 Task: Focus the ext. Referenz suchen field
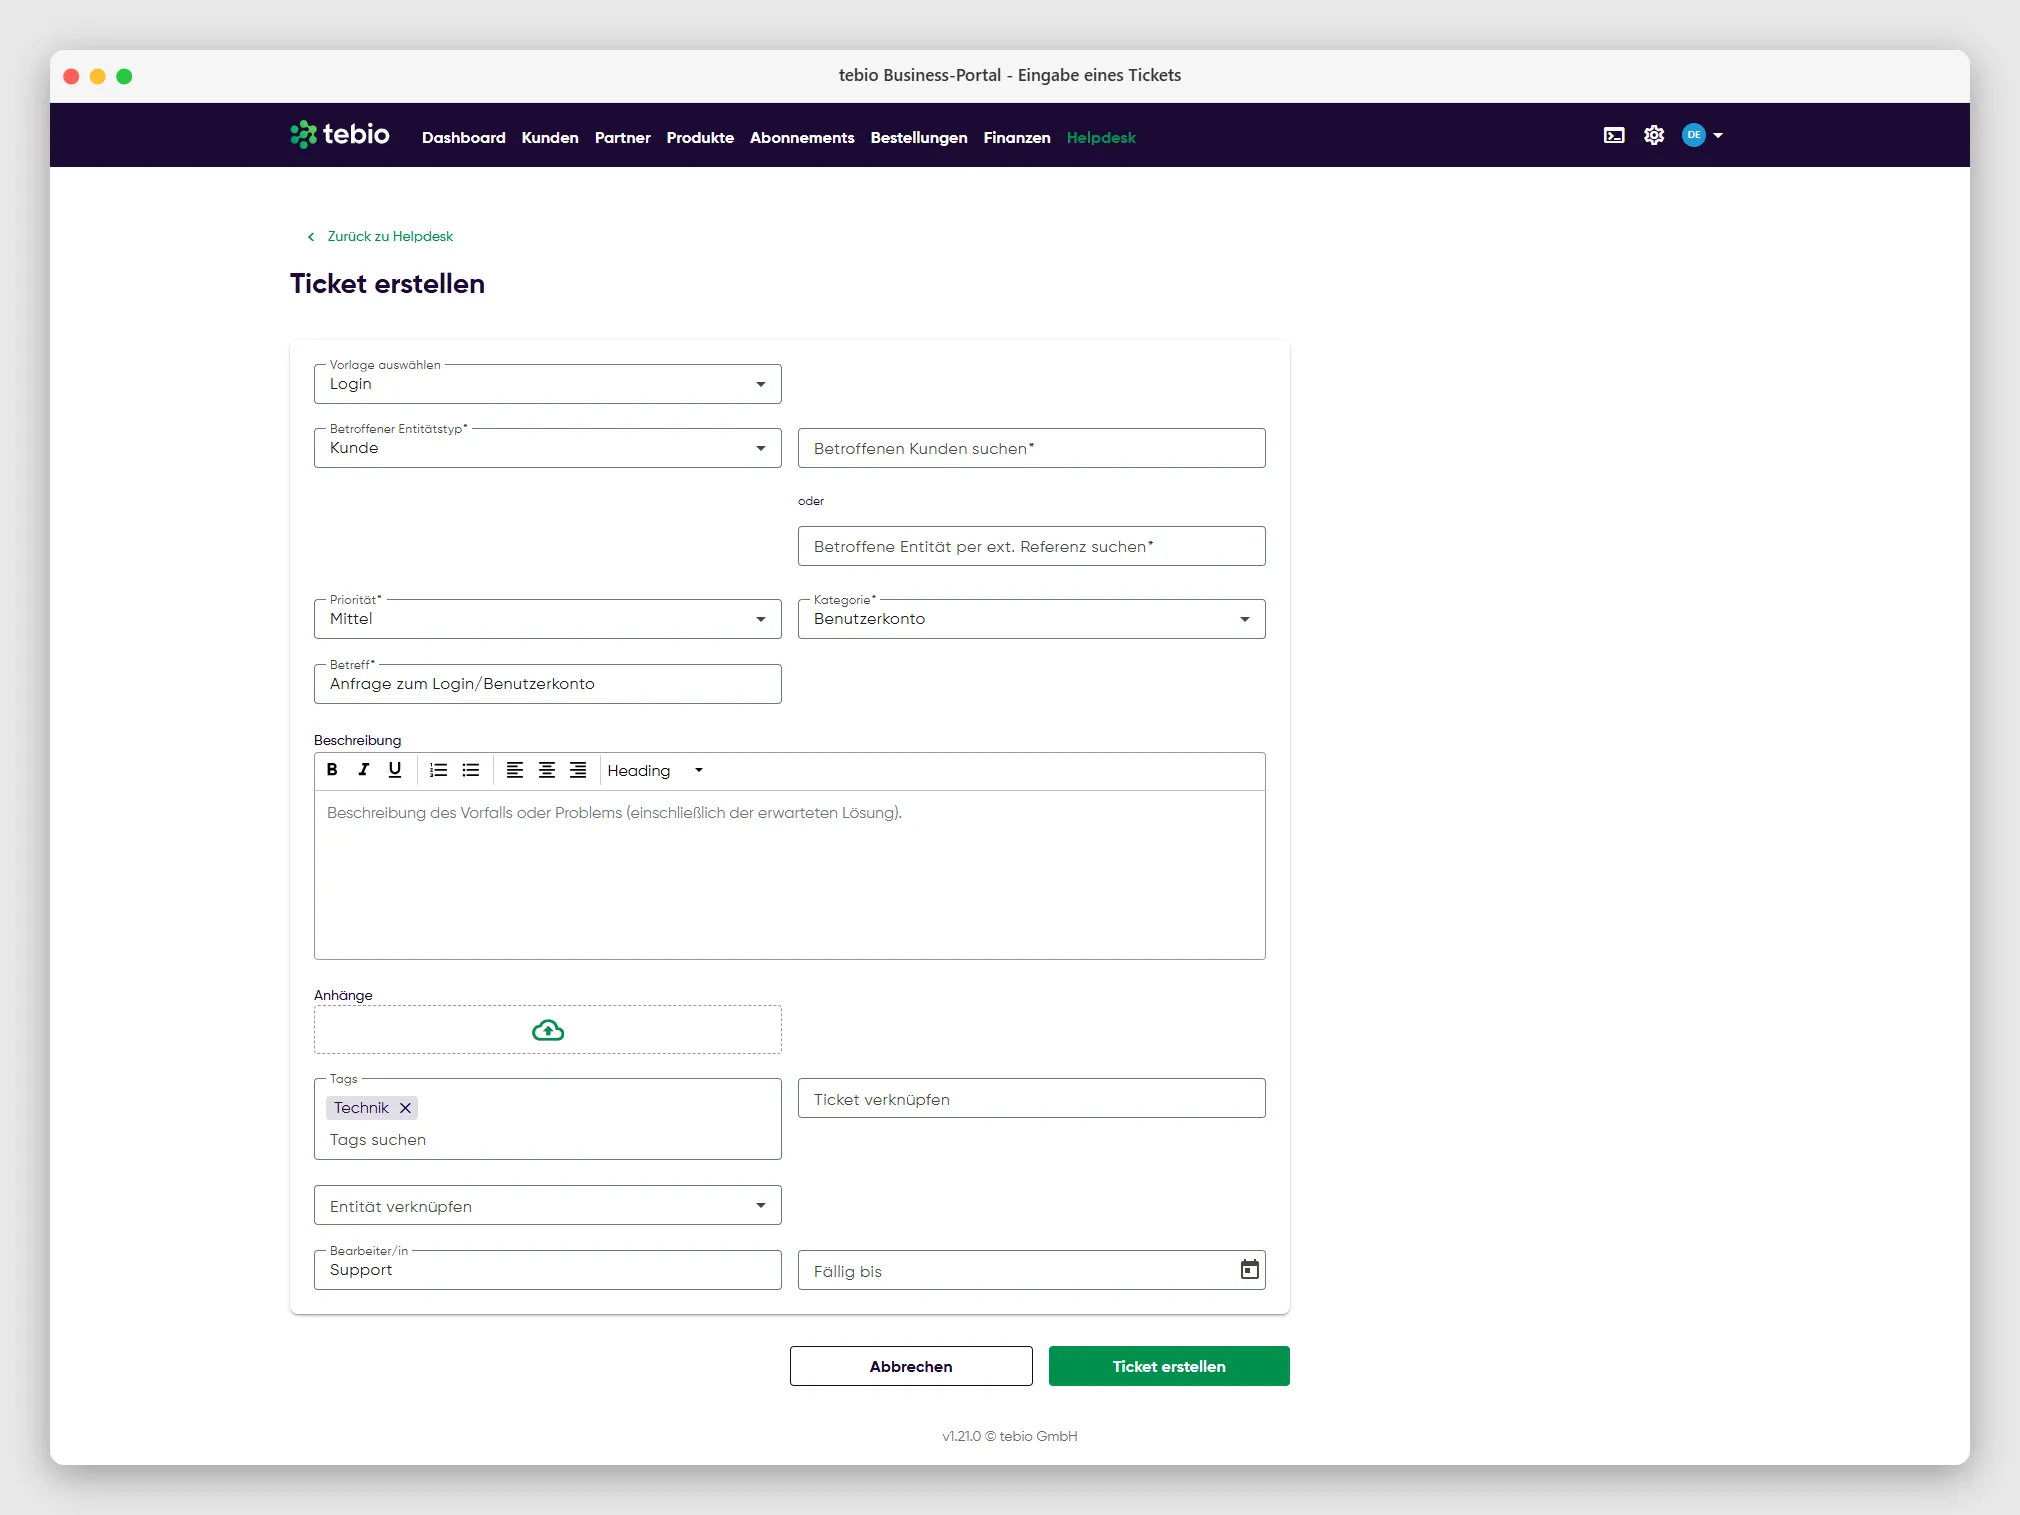(1032, 546)
